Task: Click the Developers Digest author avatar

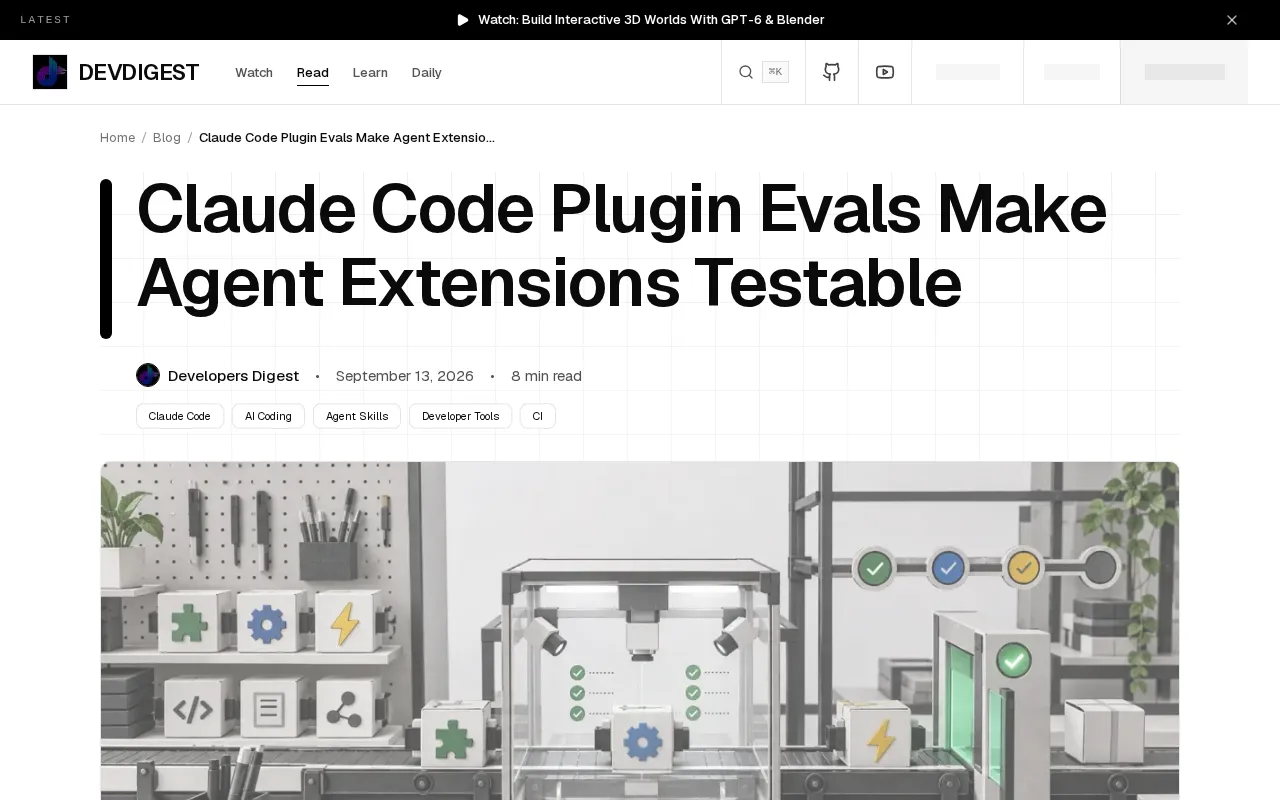Action: [x=148, y=375]
